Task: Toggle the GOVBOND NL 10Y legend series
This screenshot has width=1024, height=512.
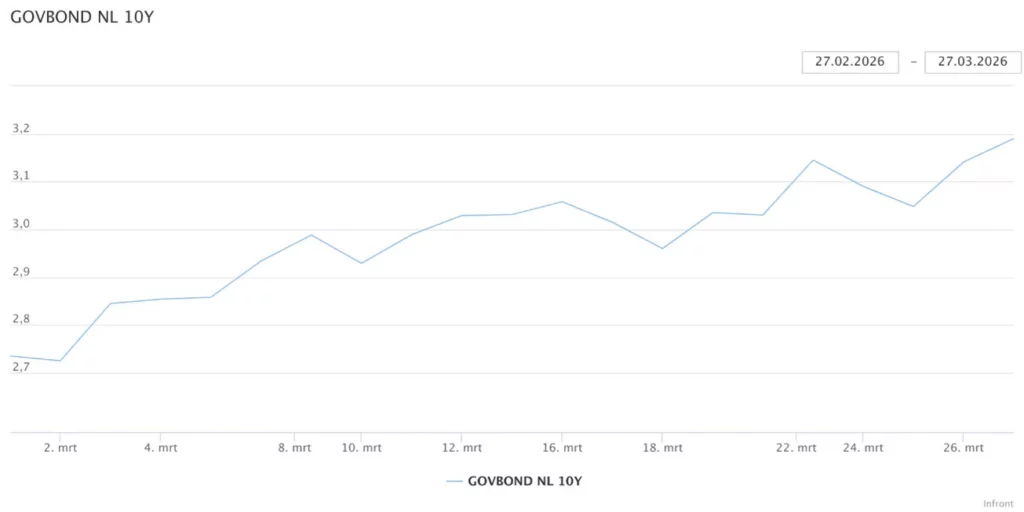Action: point(524,481)
